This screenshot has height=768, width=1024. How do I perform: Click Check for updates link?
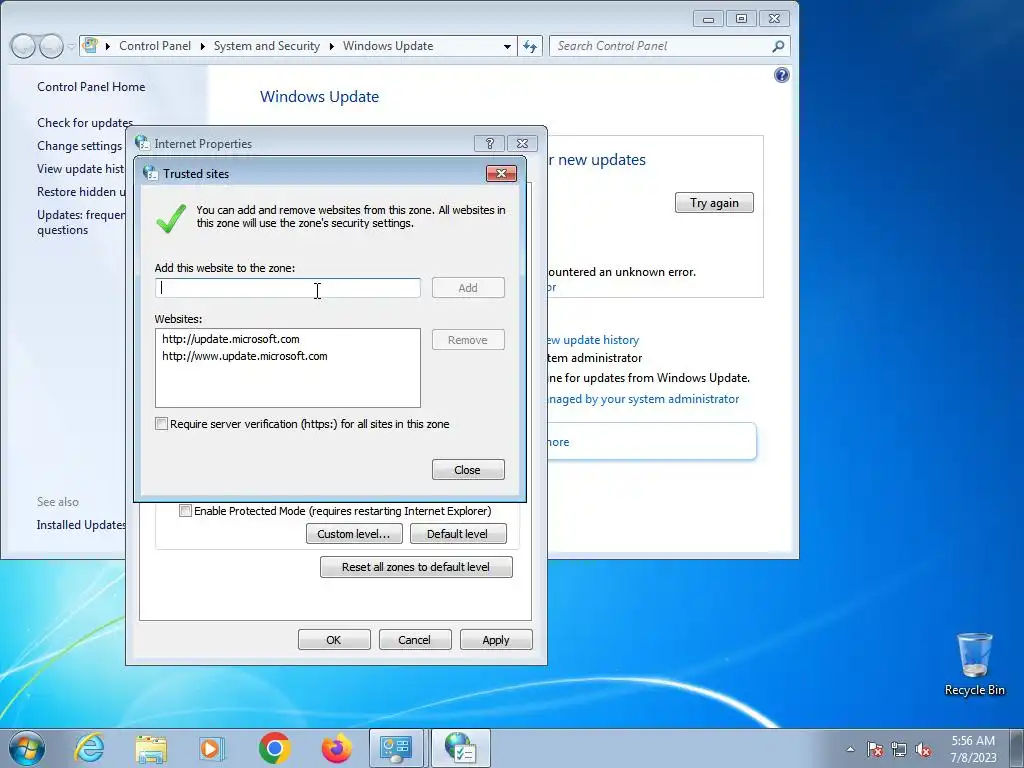[x=85, y=123]
